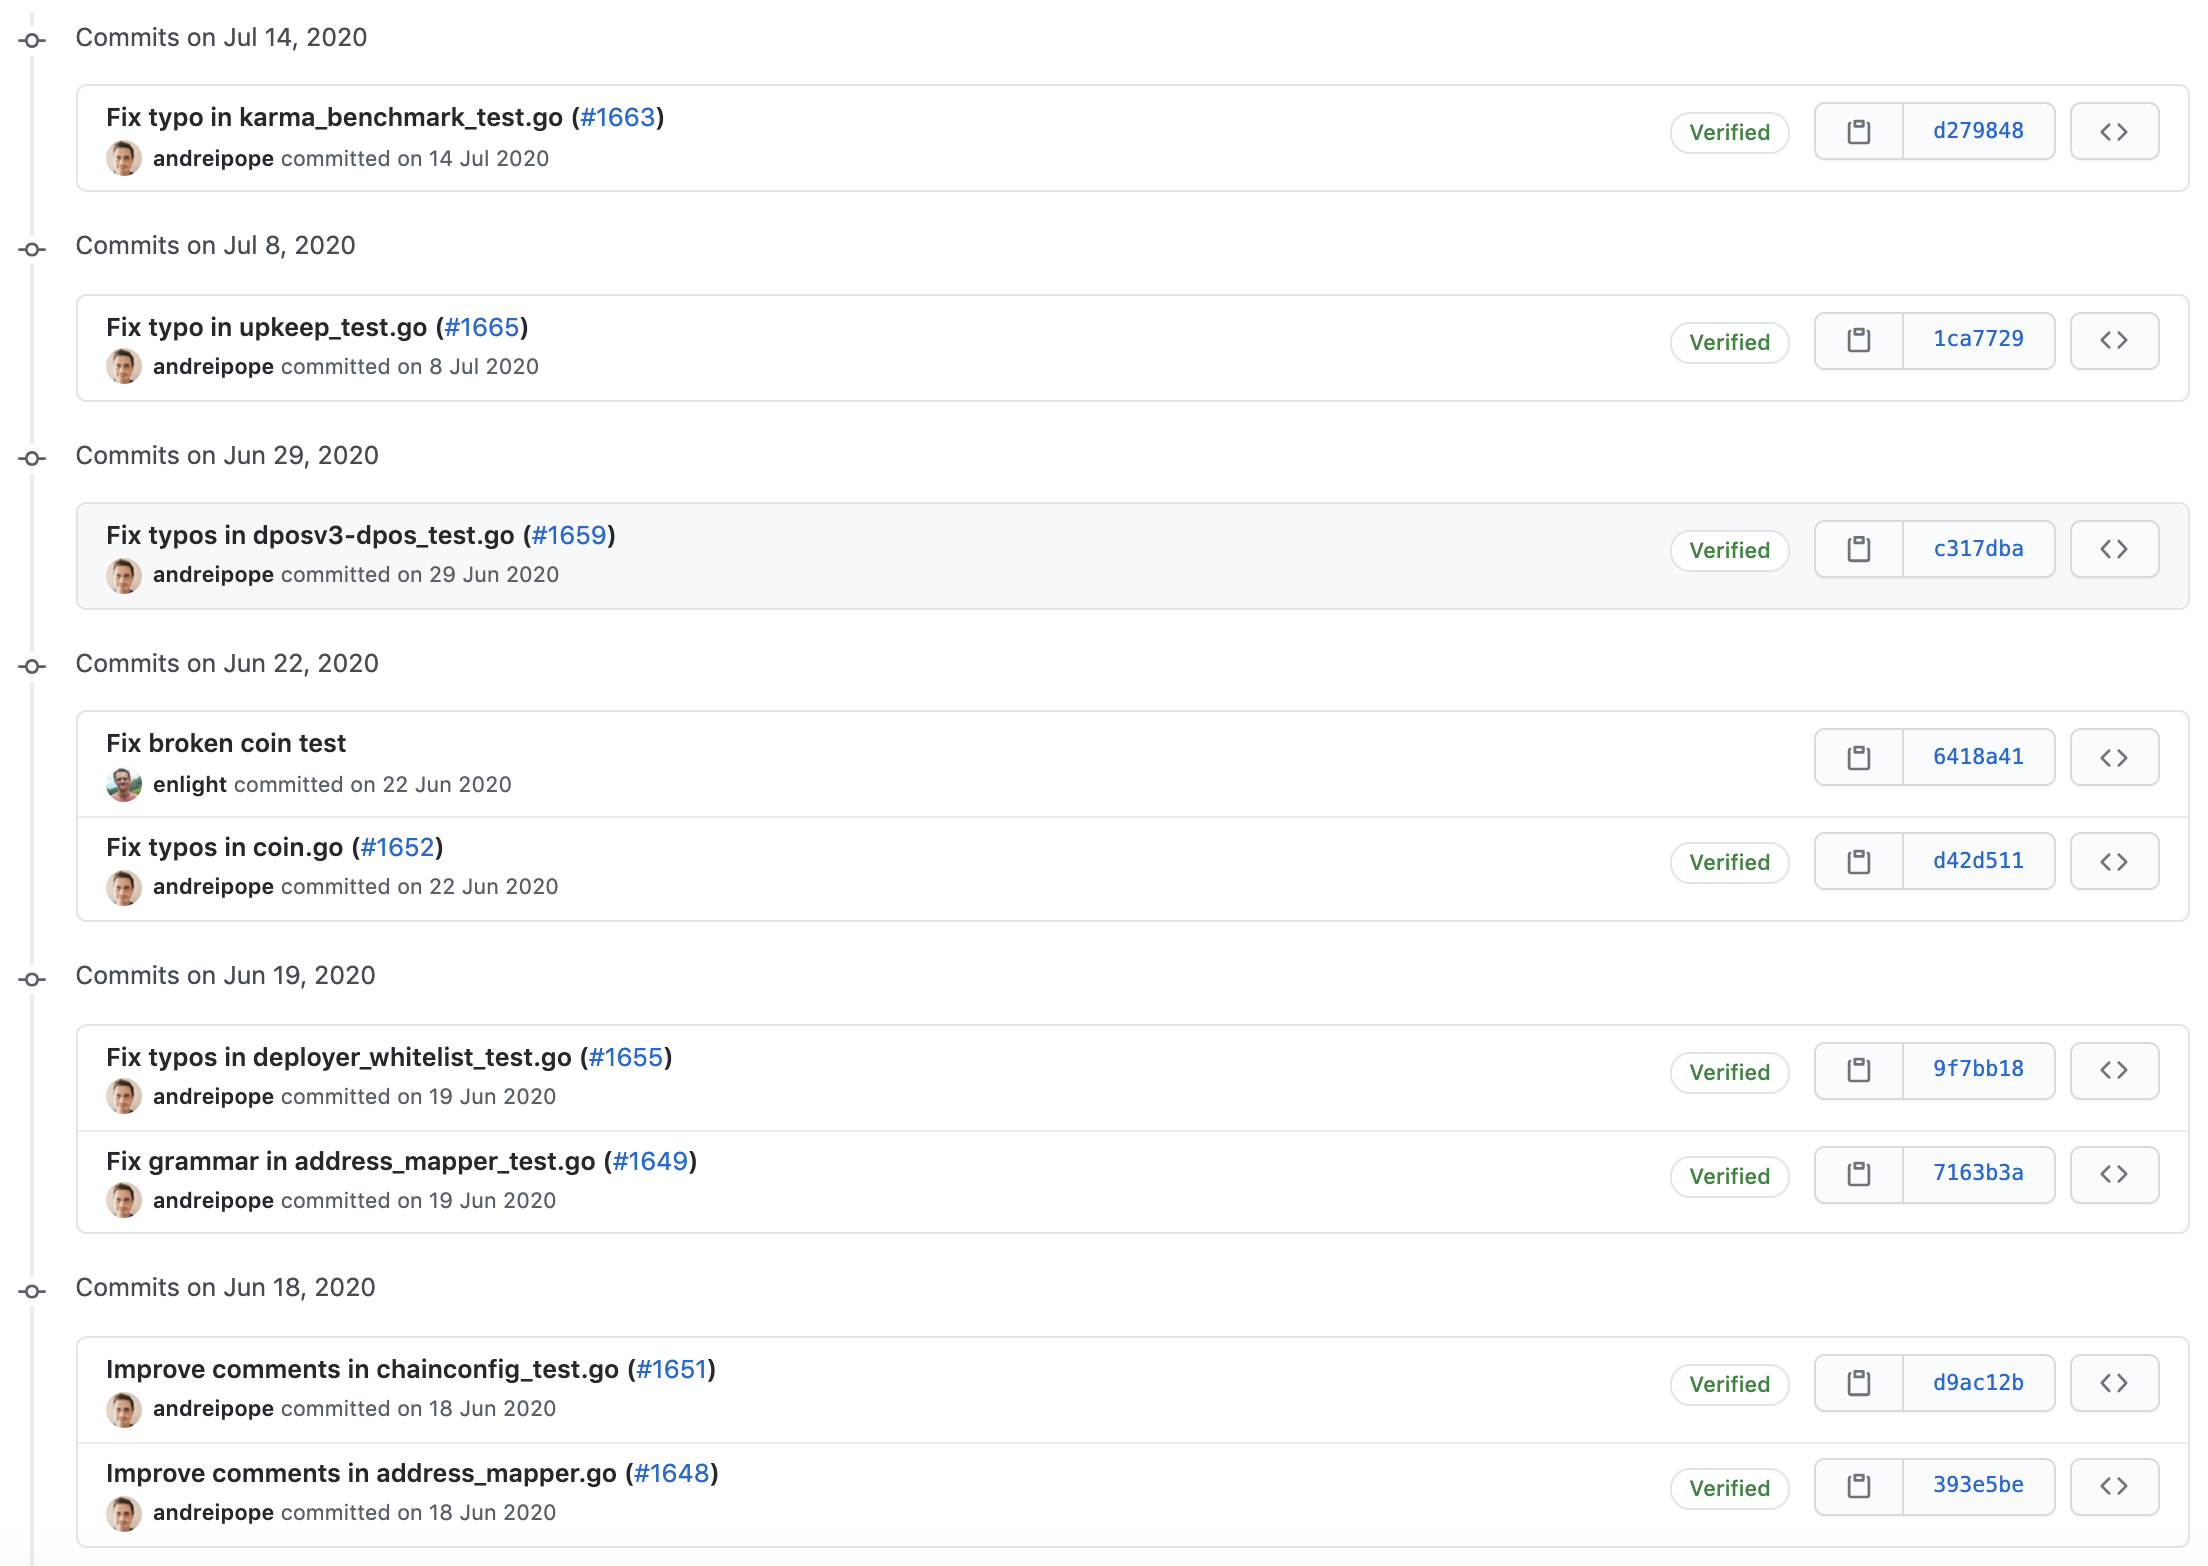Screen dimensions: 2208x1566
Task: Show Verified details for coin.go typo commit
Action: pos(1729,862)
